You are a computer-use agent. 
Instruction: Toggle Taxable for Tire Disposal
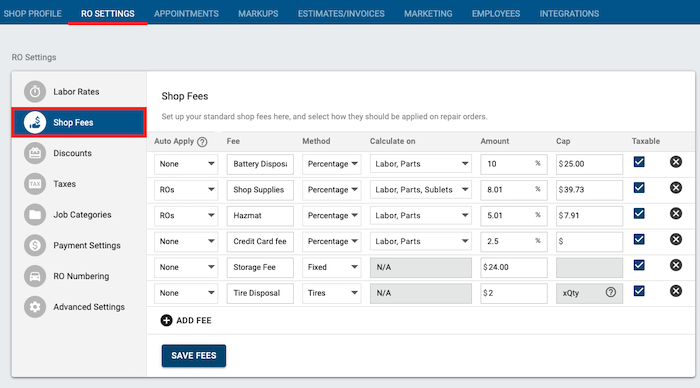click(639, 291)
